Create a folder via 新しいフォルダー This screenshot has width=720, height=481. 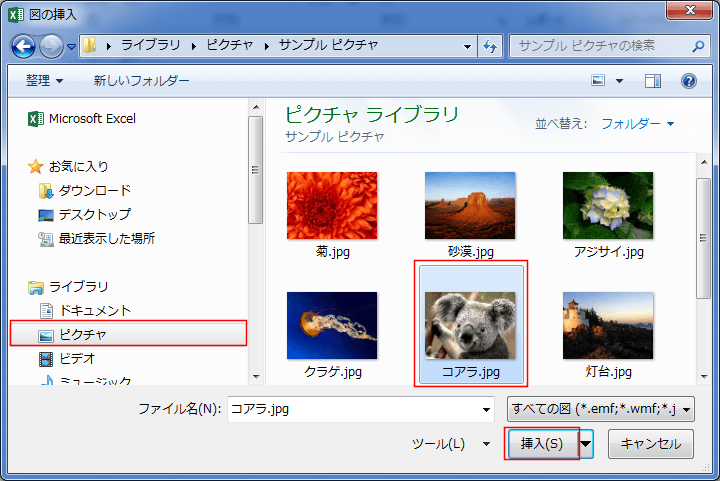pyautogui.click(x=141, y=81)
